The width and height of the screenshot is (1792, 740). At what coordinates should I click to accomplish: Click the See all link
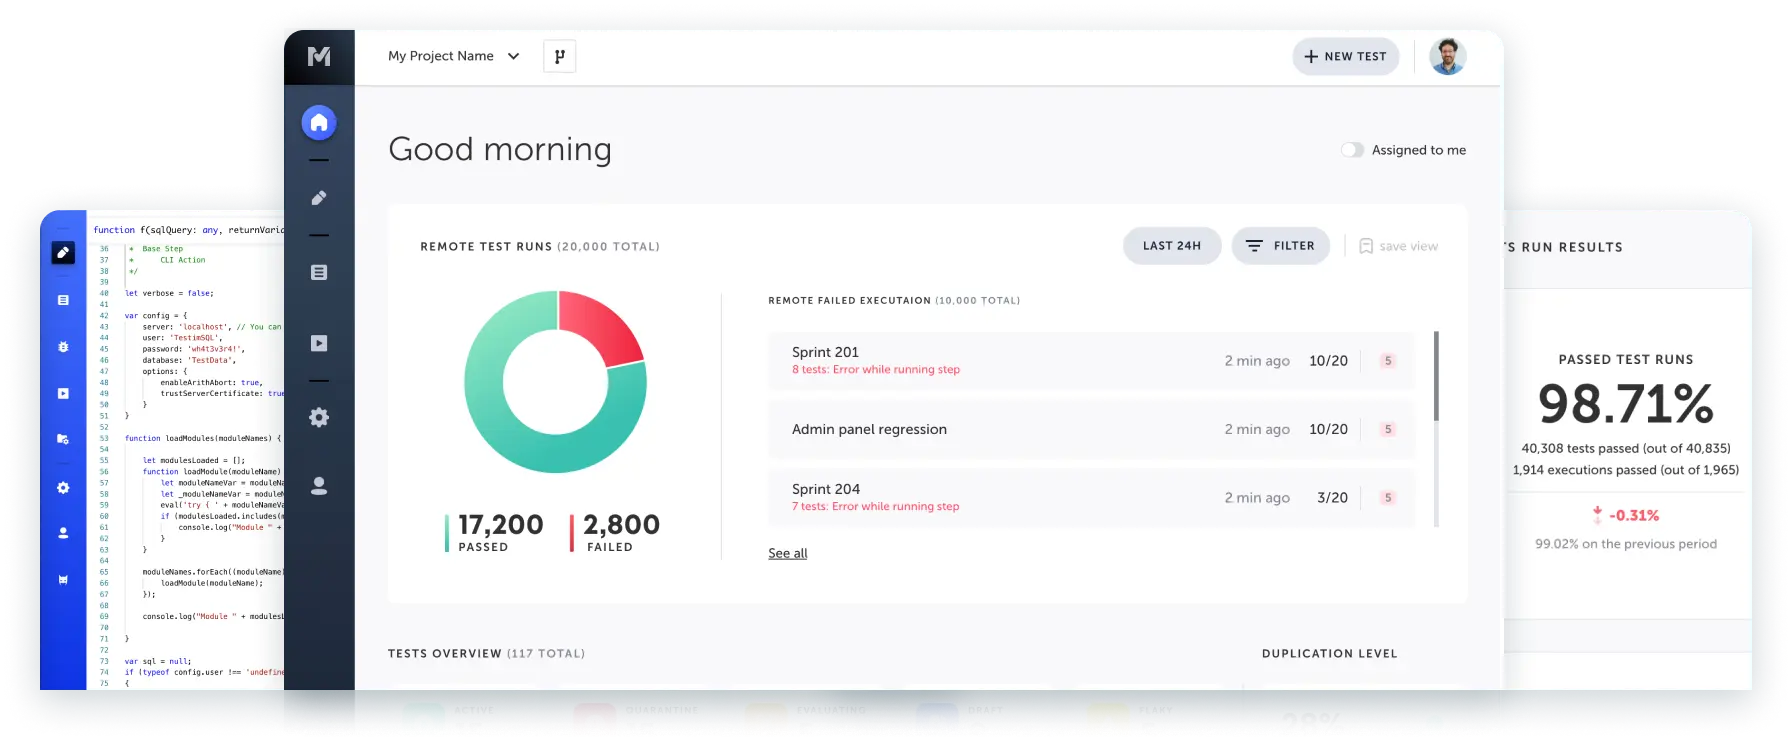[x=787, y=553]
